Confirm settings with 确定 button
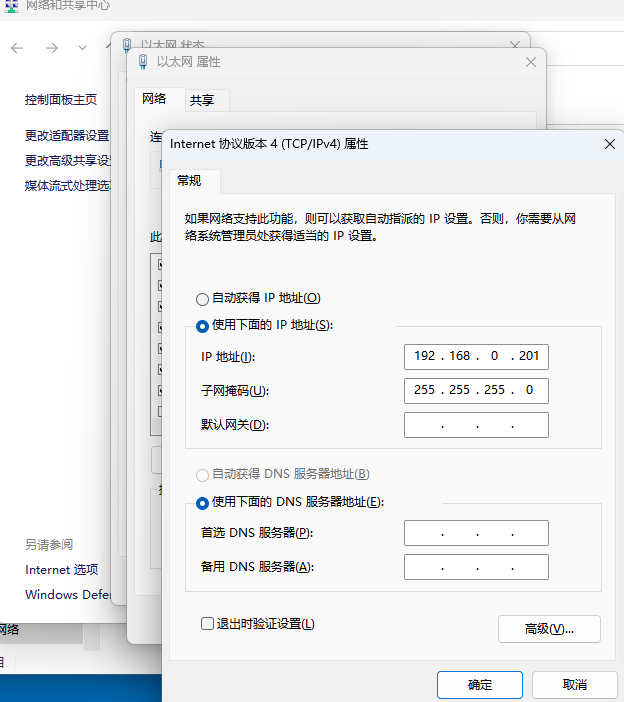 click(479, 685)
